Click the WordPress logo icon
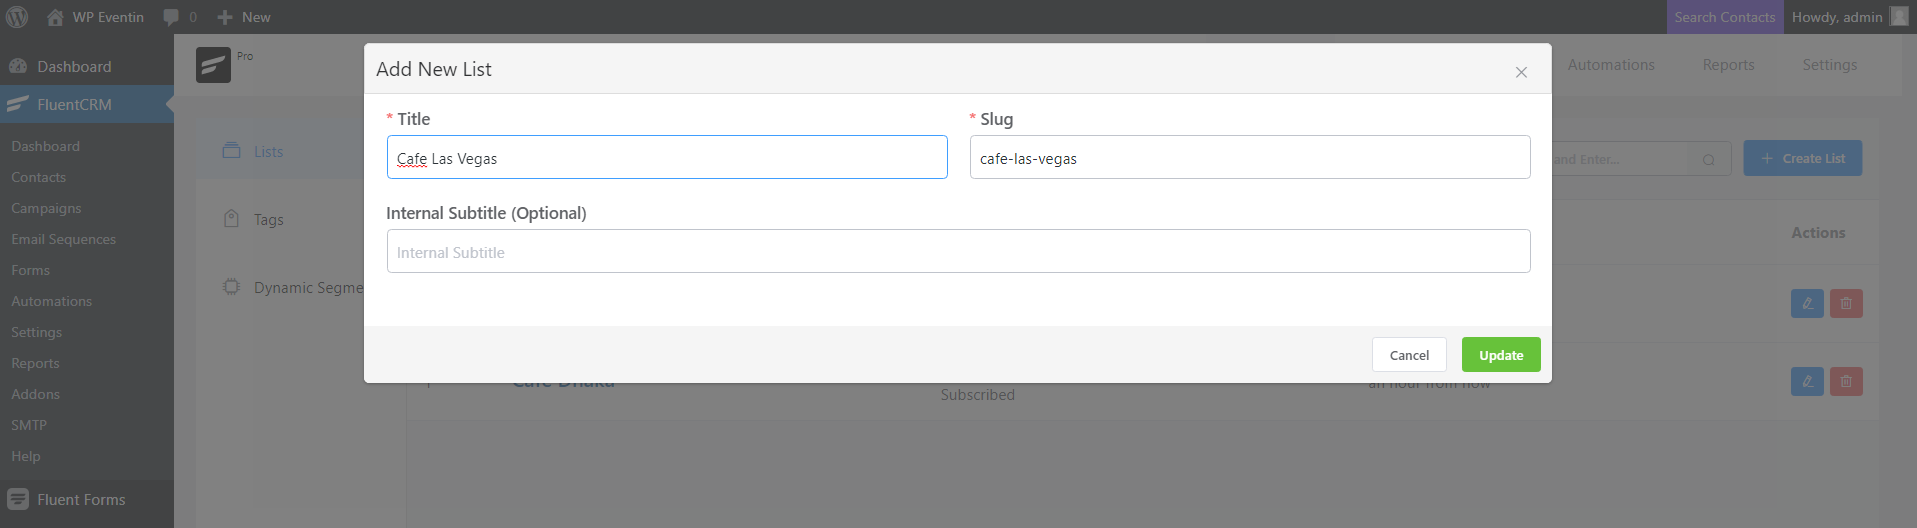This screenshot has height=528, width=1917. click(x=17, y=17)
